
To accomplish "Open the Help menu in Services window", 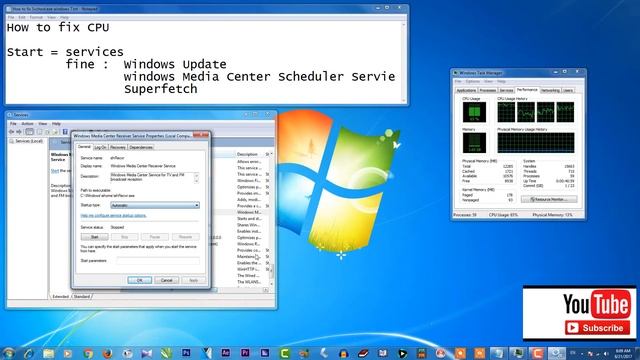I will pyautogui.click(x=56, y=123).
